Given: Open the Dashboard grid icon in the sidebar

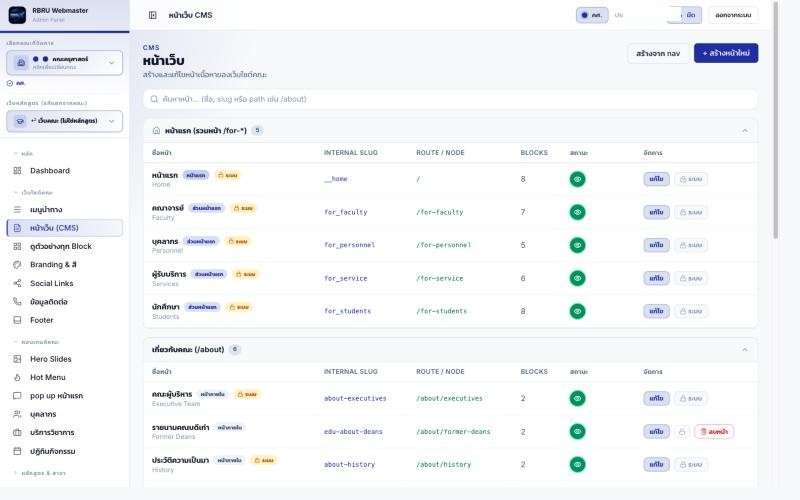Looking at the screenshot, I should pyautogui.click(x=17, y=170).
